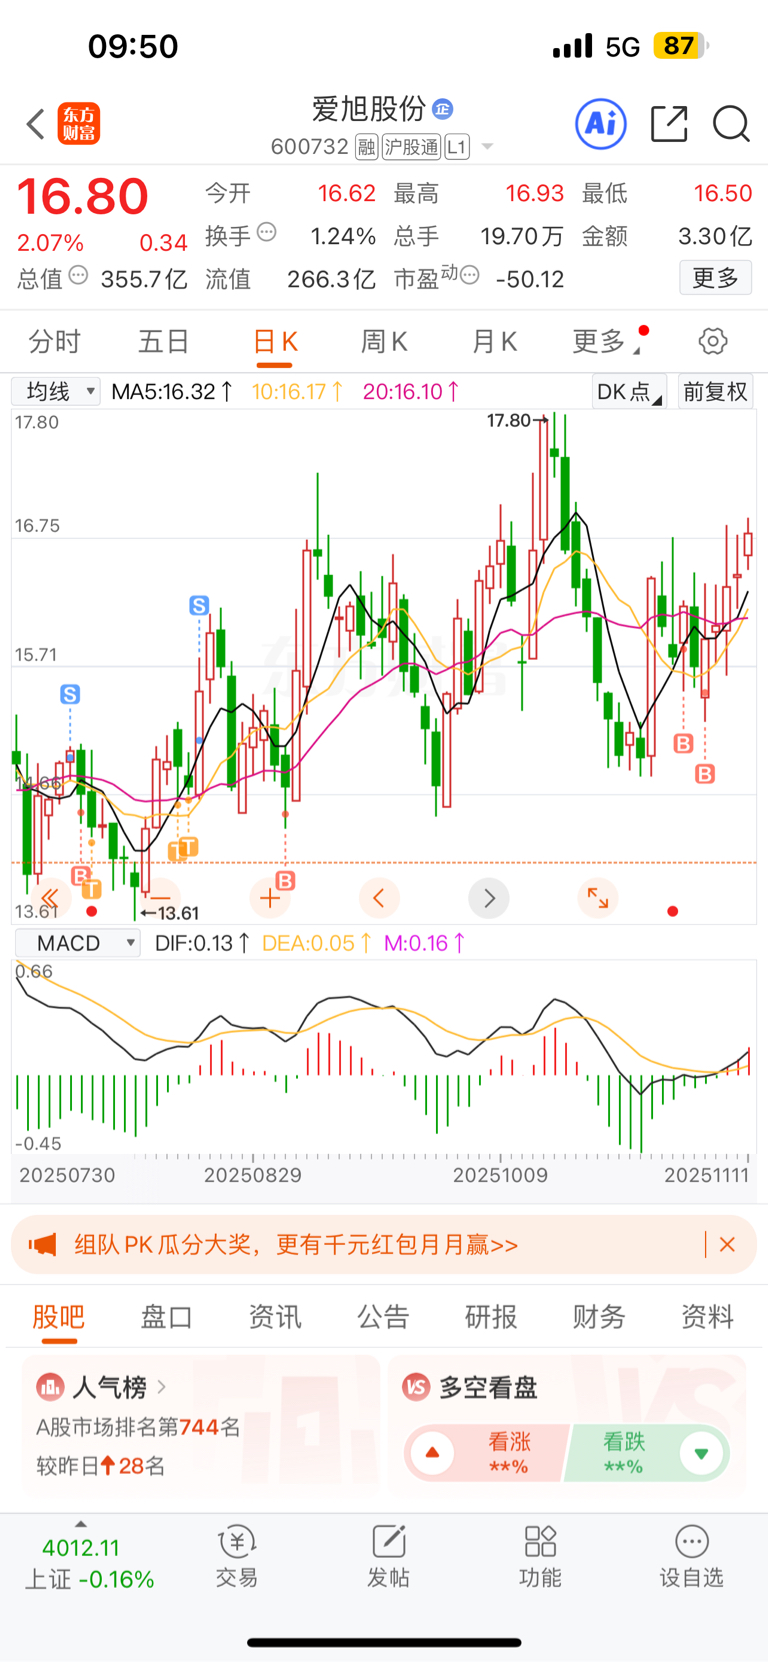Tap 设自选 watchlist button
768x1662 pixels.
point(691,1558)
